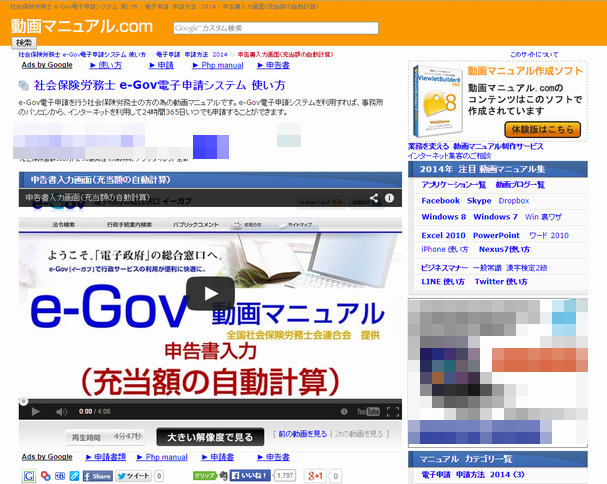This screenshot has height=484, width=607.
Task: Go to 前の動画を見る link
Action: pyautogui.click(x=303, y=434)
